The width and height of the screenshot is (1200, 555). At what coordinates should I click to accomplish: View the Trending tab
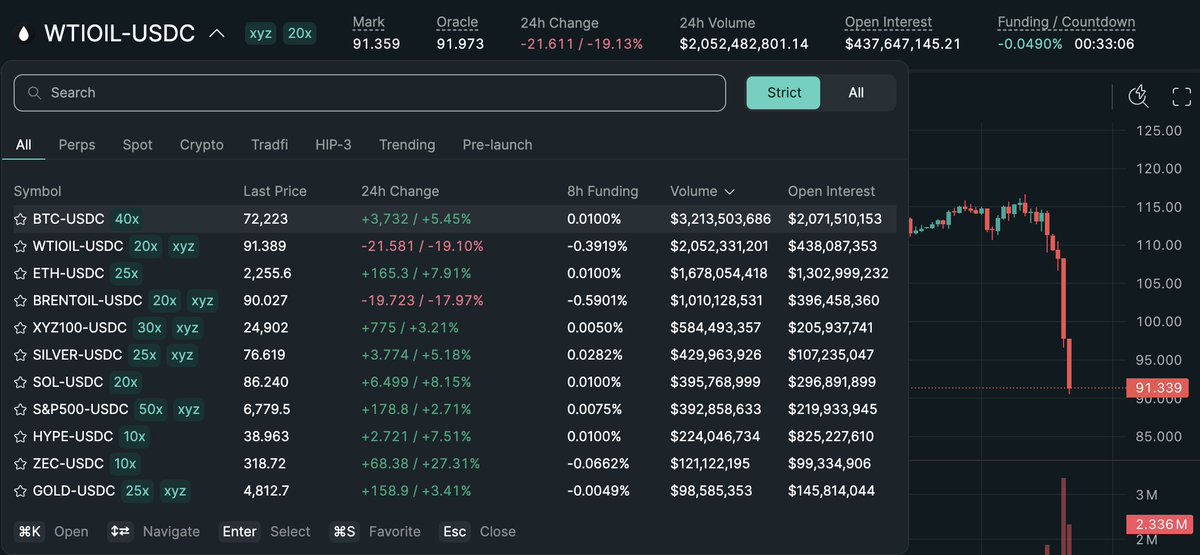point(407,145)
